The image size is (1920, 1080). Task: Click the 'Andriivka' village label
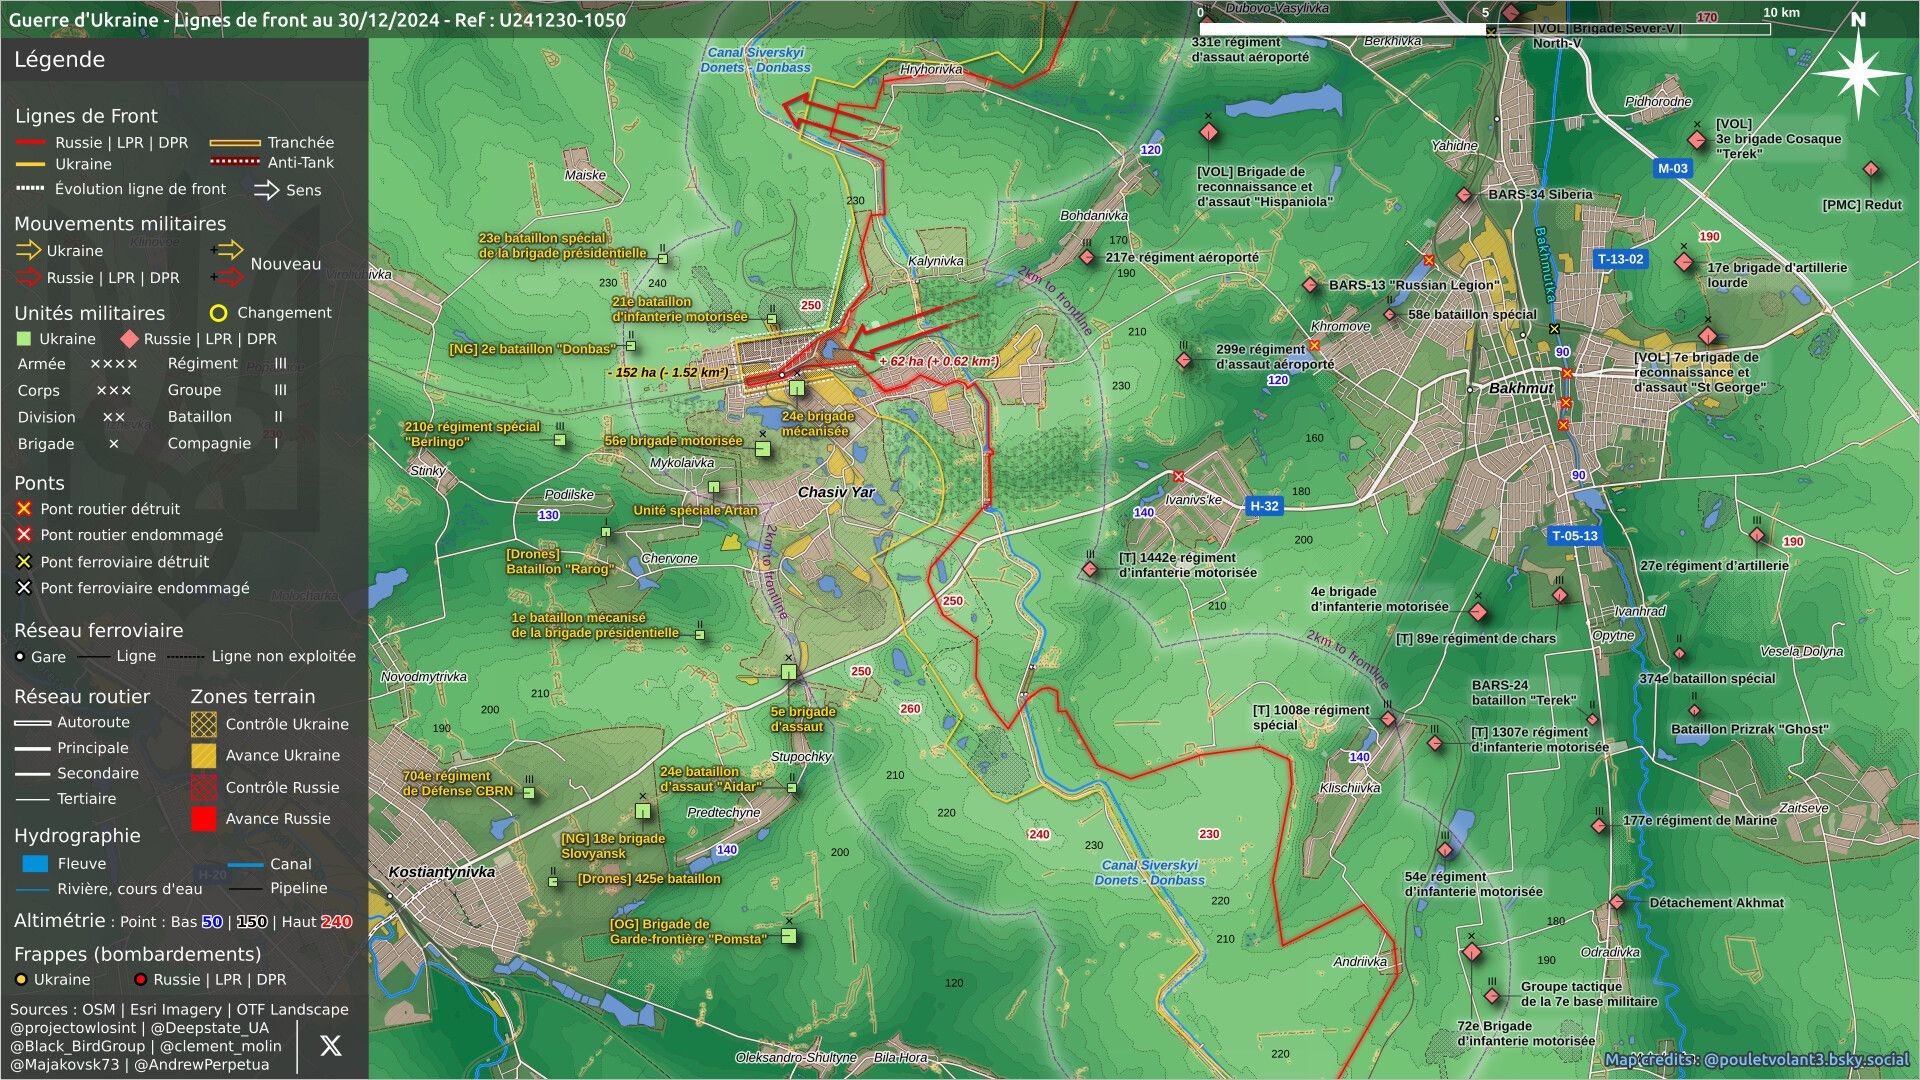[1360, 962]
